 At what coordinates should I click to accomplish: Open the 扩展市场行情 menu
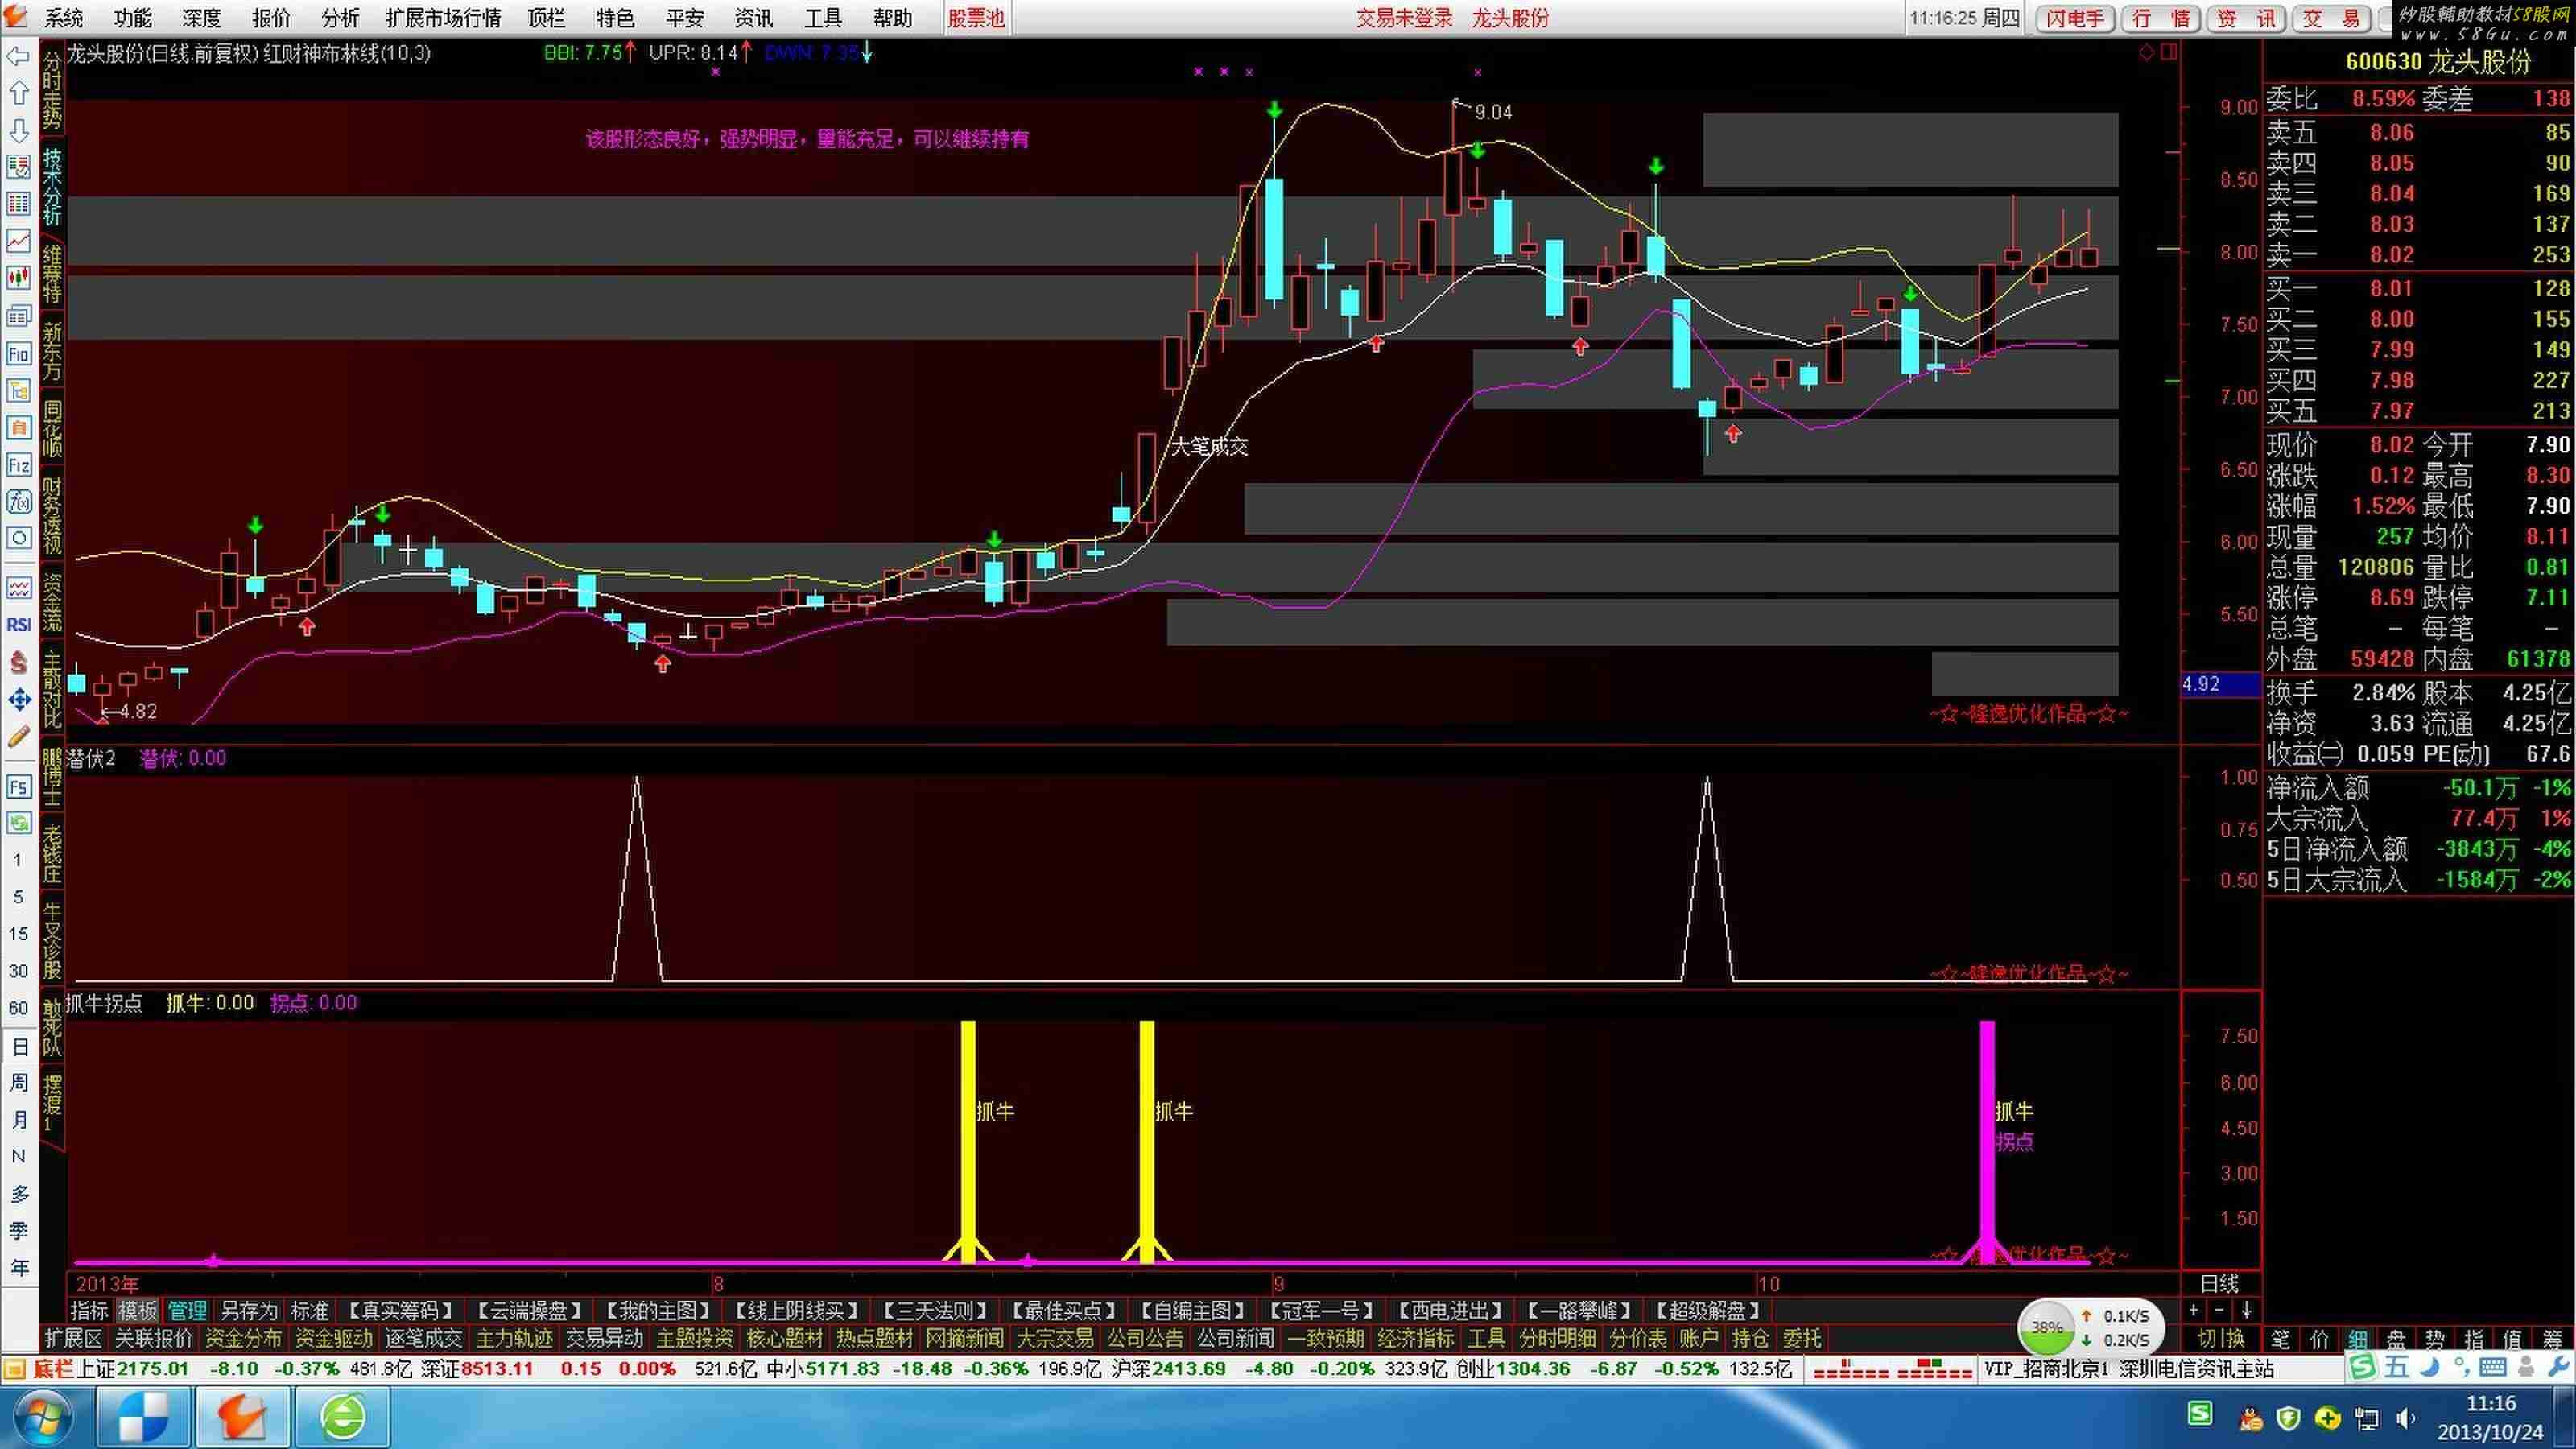click(x=443, y=18)
